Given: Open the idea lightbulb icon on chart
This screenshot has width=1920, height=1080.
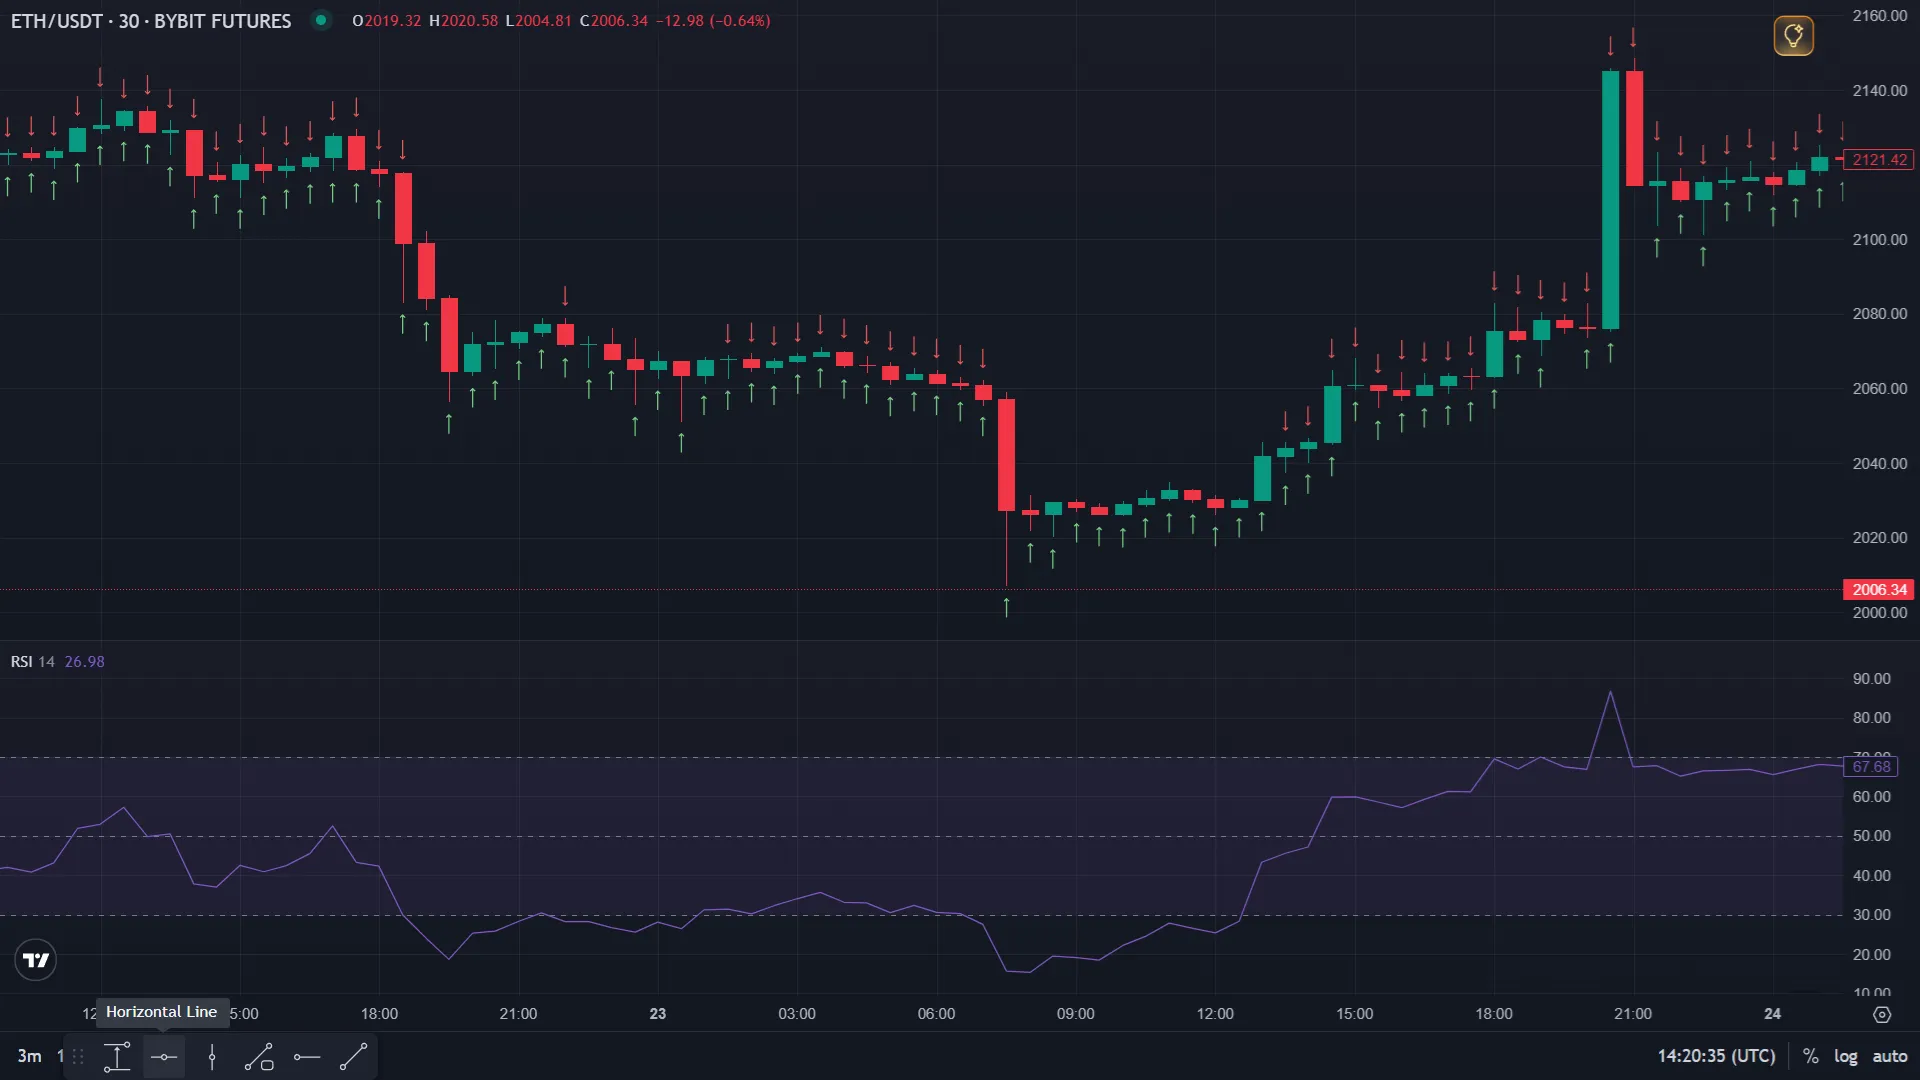Looking at the screenshot, I should (1794, 36).
